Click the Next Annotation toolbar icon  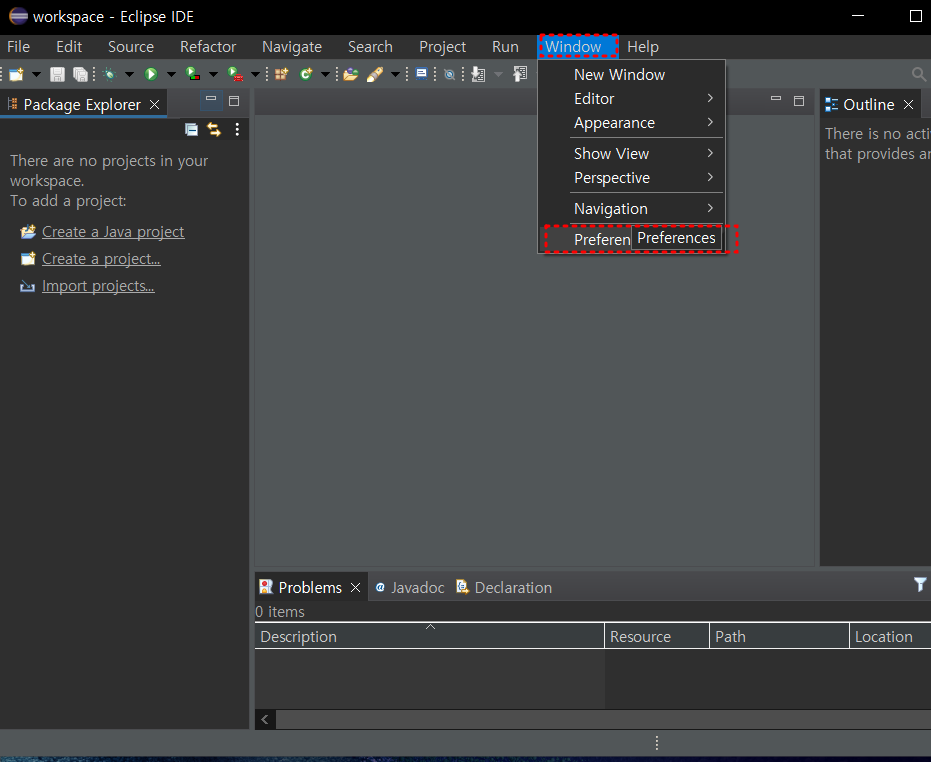click(479, 74)
